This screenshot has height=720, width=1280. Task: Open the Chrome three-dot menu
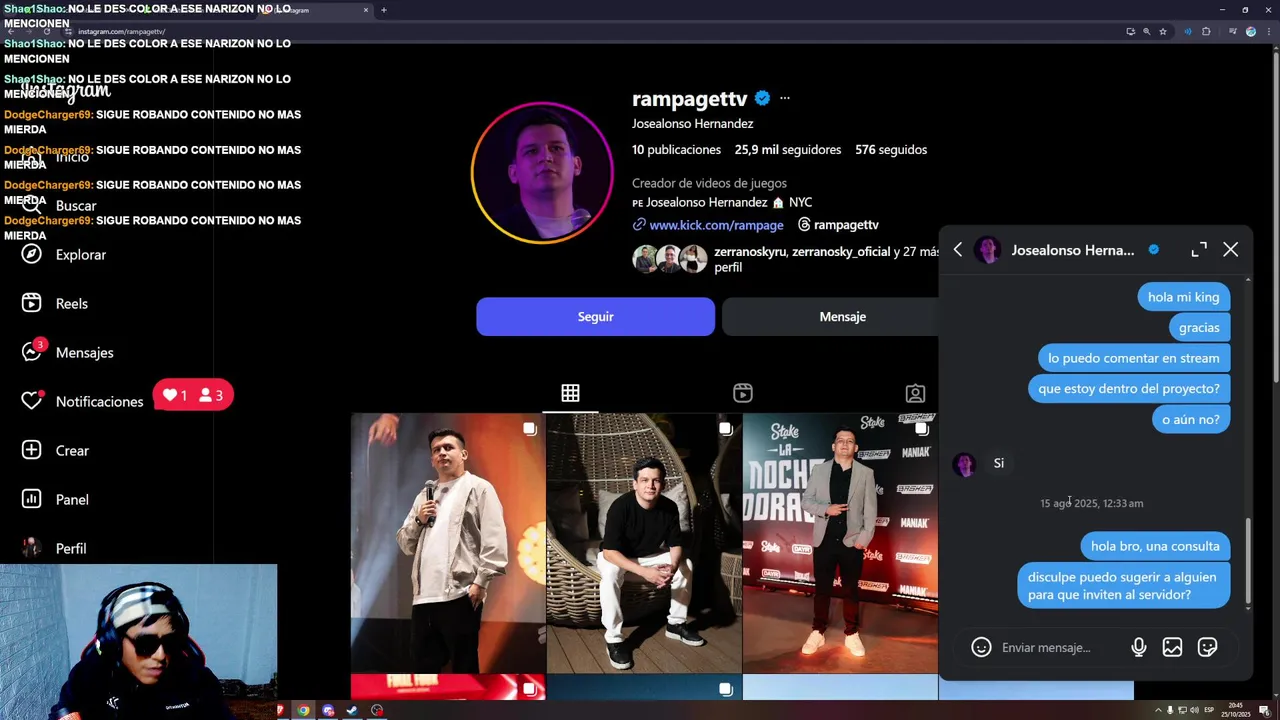[1269, 31]
